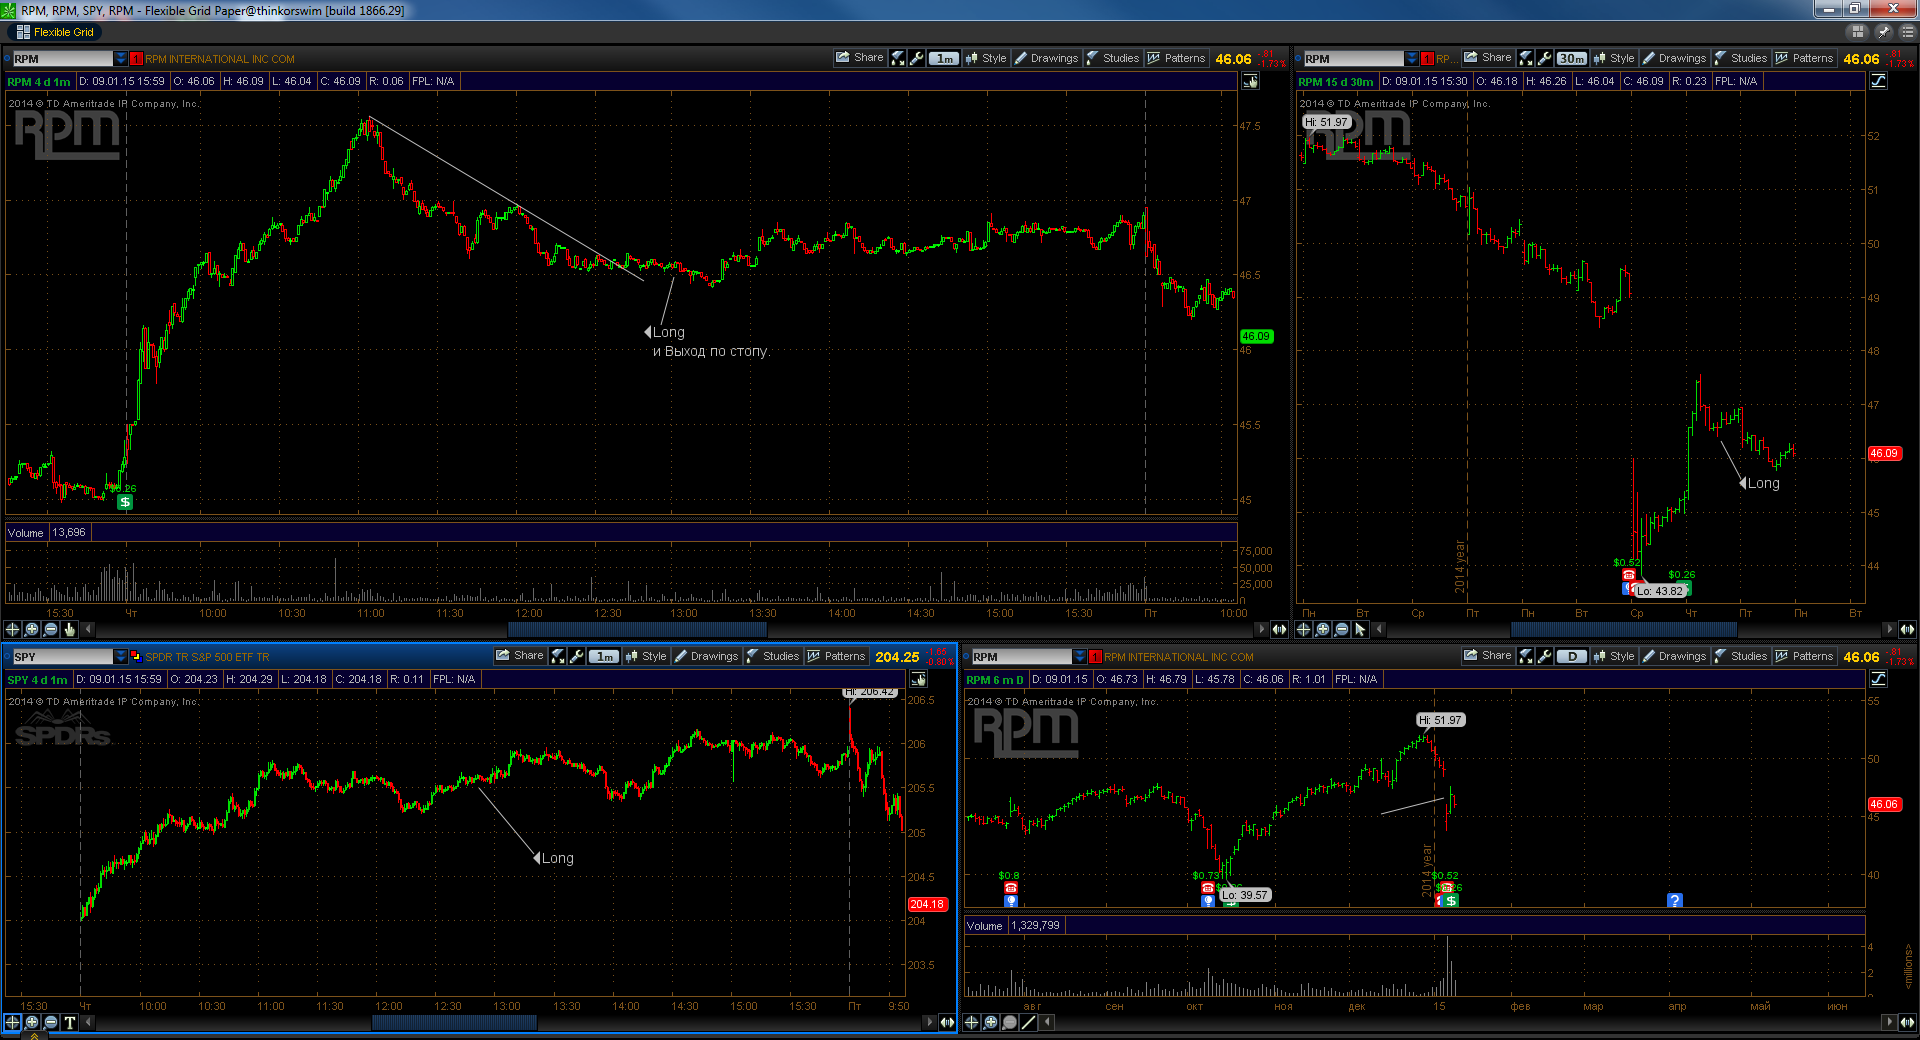Toggle pointer-hand button at top-left chart's right edge
The image size is (1920, 1040).
click(x=1251, y=81)
